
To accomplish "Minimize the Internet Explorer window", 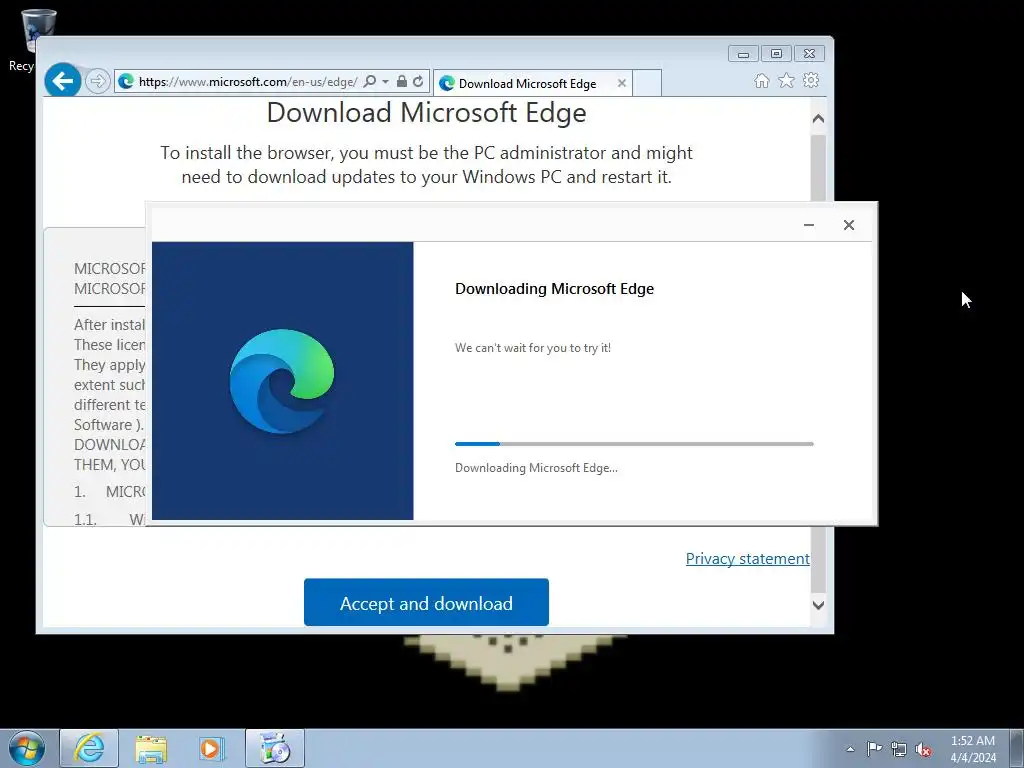I will 743,54.
